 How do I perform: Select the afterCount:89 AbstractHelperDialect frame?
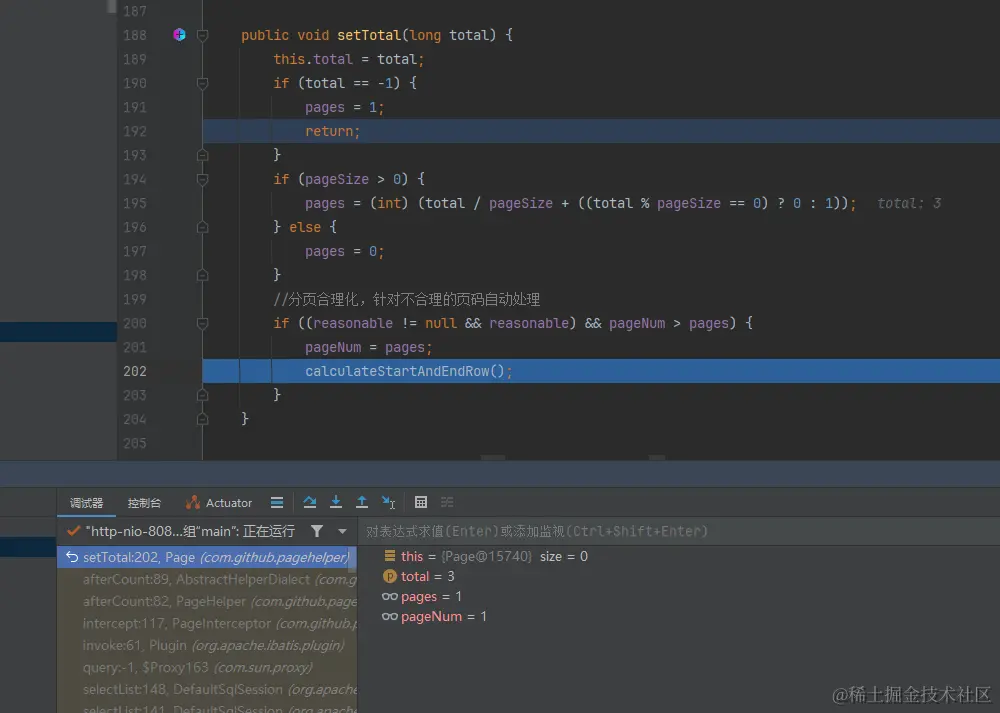207,580
